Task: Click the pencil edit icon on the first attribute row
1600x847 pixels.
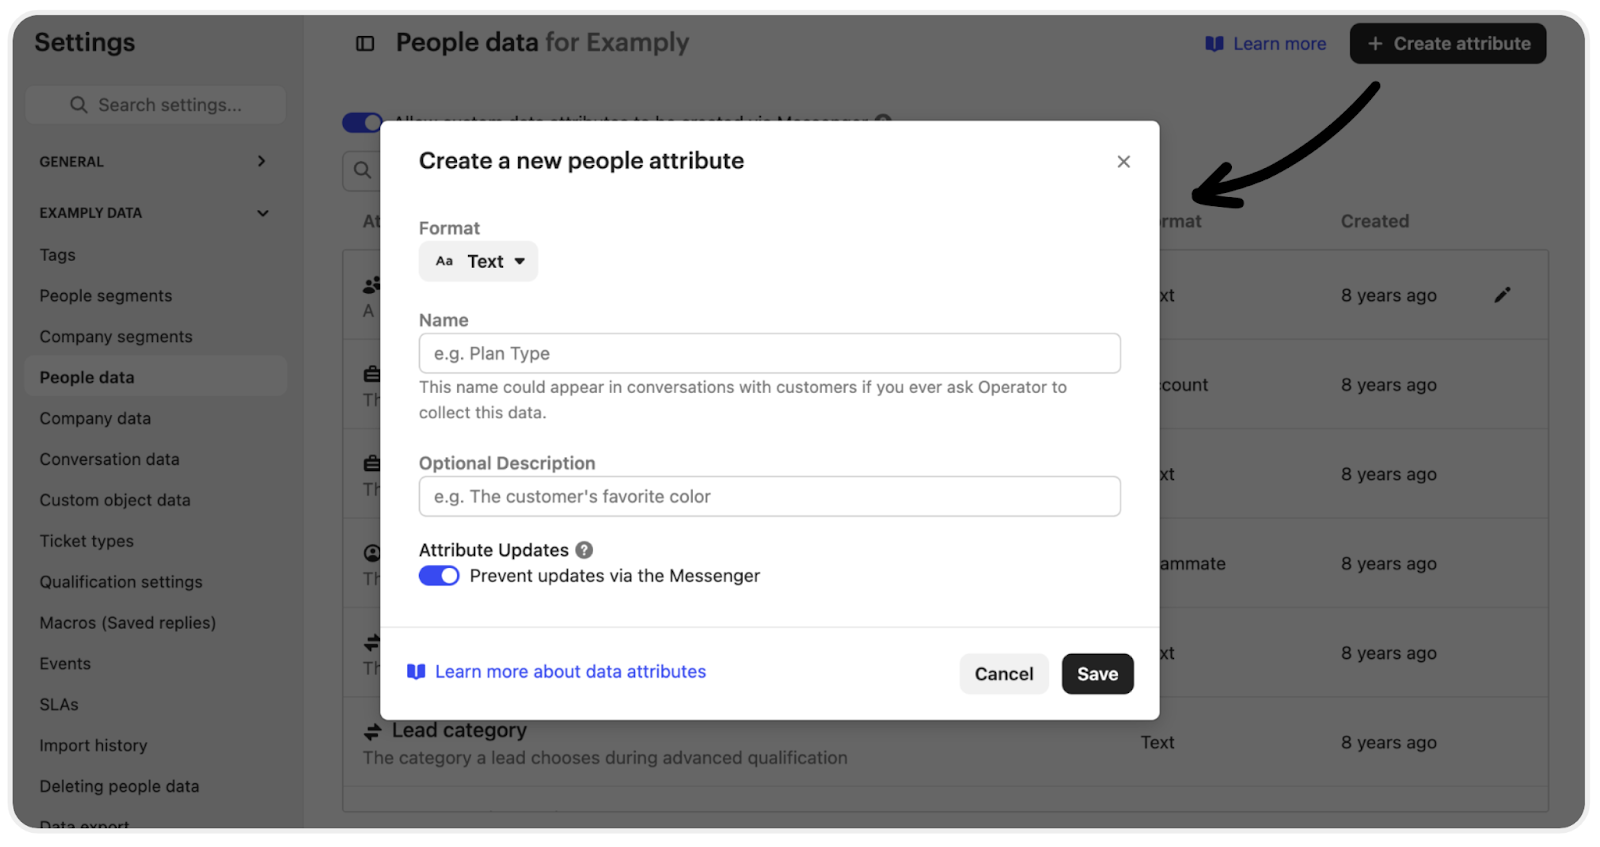Action: (x=1502, y=294)
